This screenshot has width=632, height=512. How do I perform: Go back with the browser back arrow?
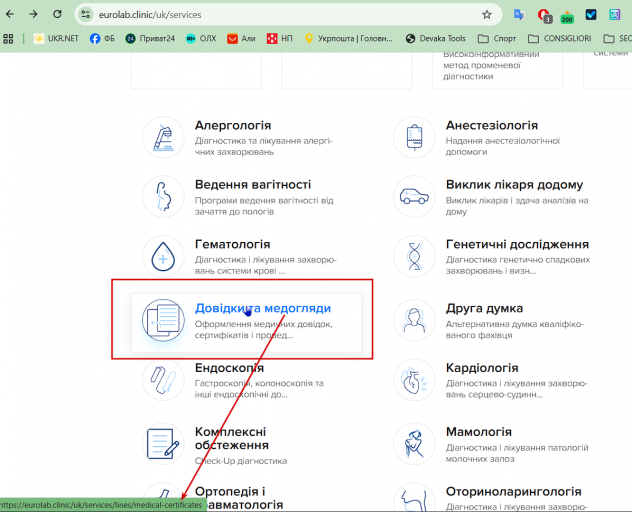10,15
